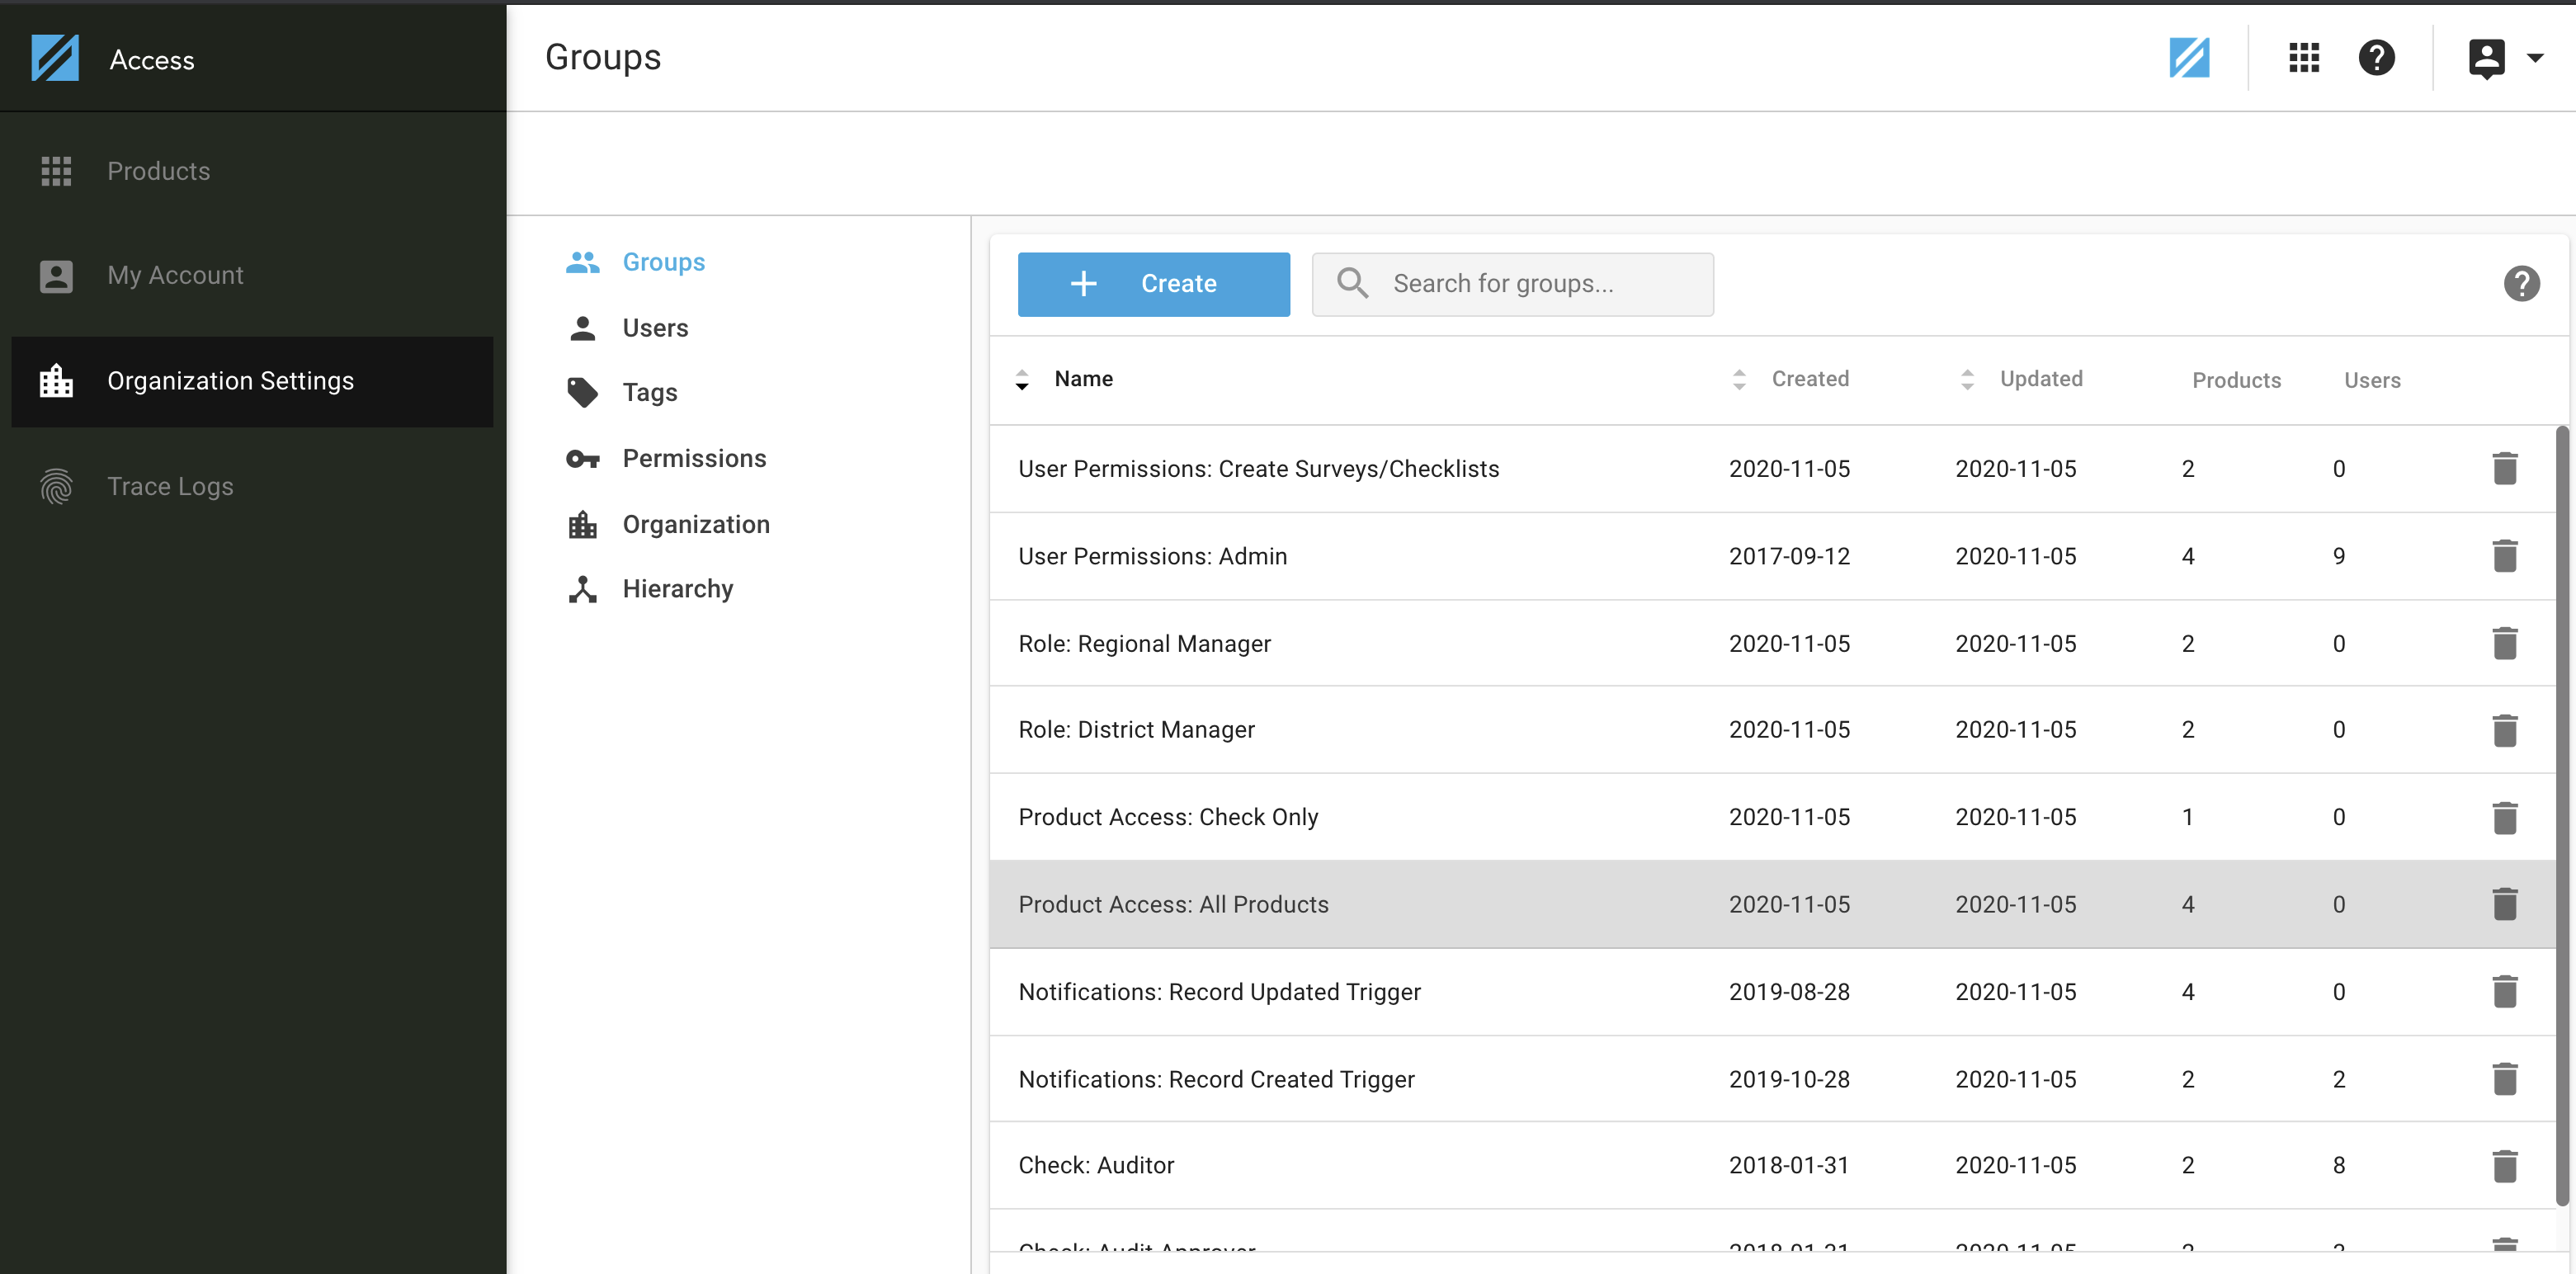This screenshot has height=1274, width=2576.
Task: Click the help question mark in header
Action: point(2376,58)
